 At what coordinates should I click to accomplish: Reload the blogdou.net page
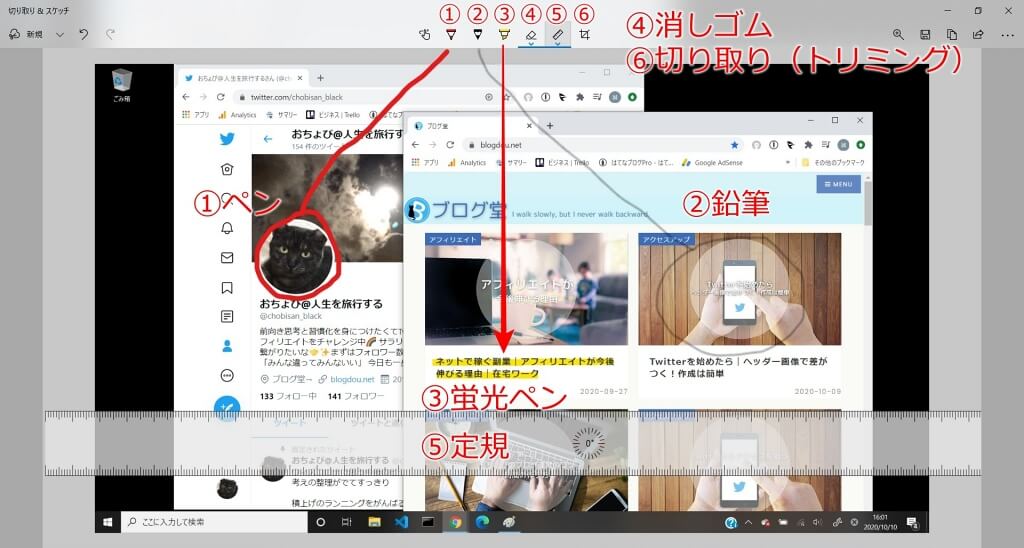pos(450,145)
